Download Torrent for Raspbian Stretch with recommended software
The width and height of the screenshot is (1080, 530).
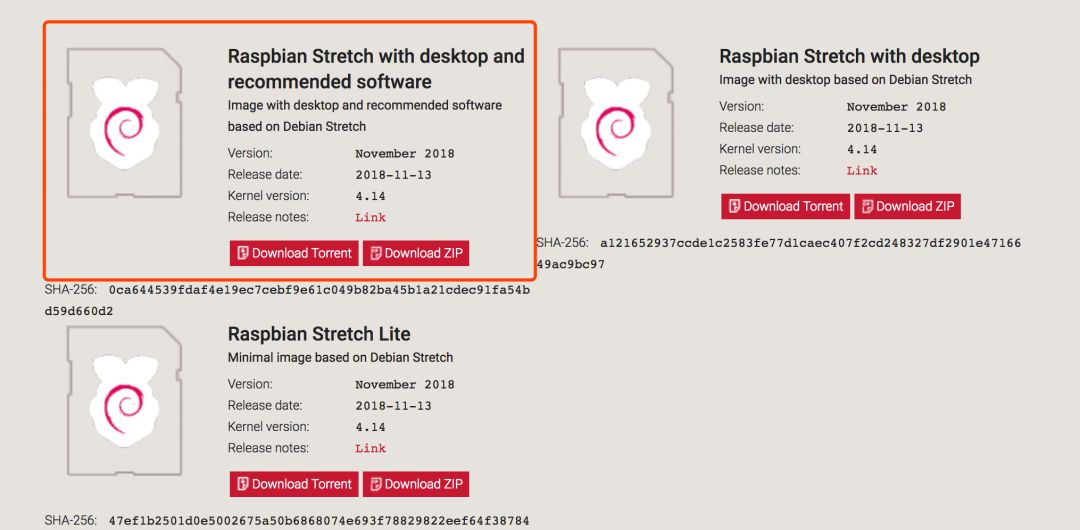click(x=294, y=253)
